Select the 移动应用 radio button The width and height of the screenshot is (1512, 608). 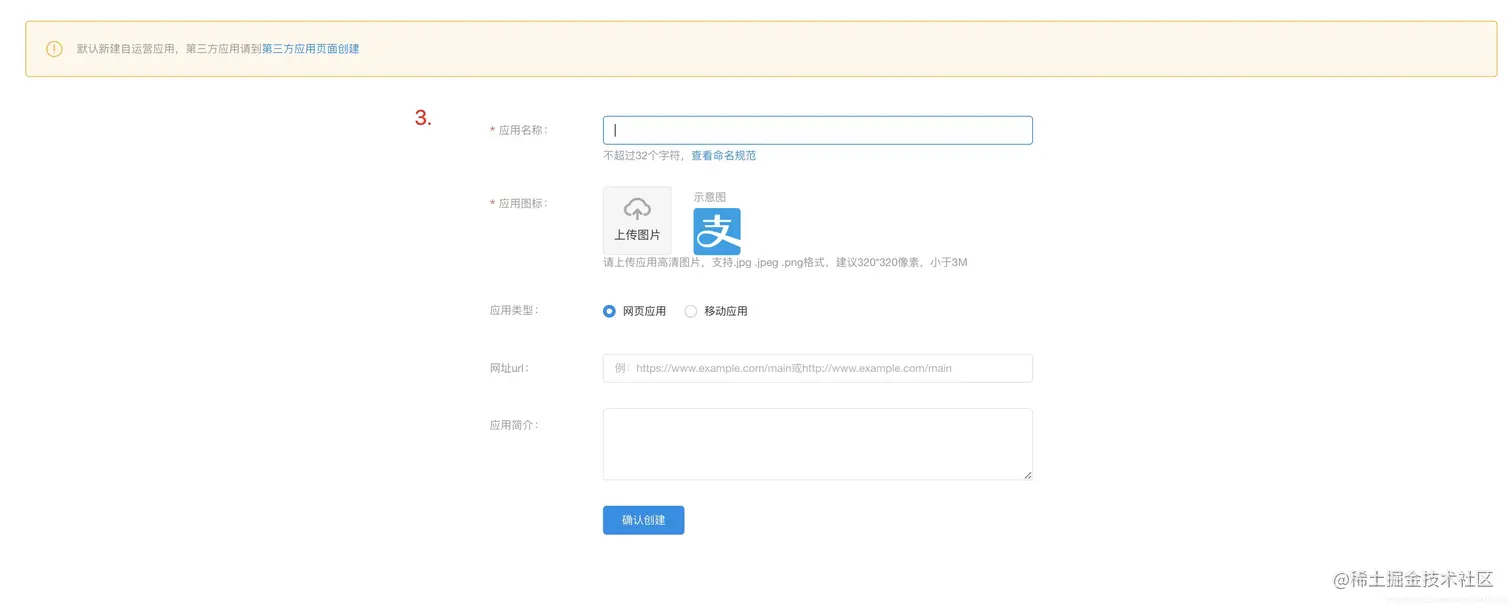(x=690, y=311)
